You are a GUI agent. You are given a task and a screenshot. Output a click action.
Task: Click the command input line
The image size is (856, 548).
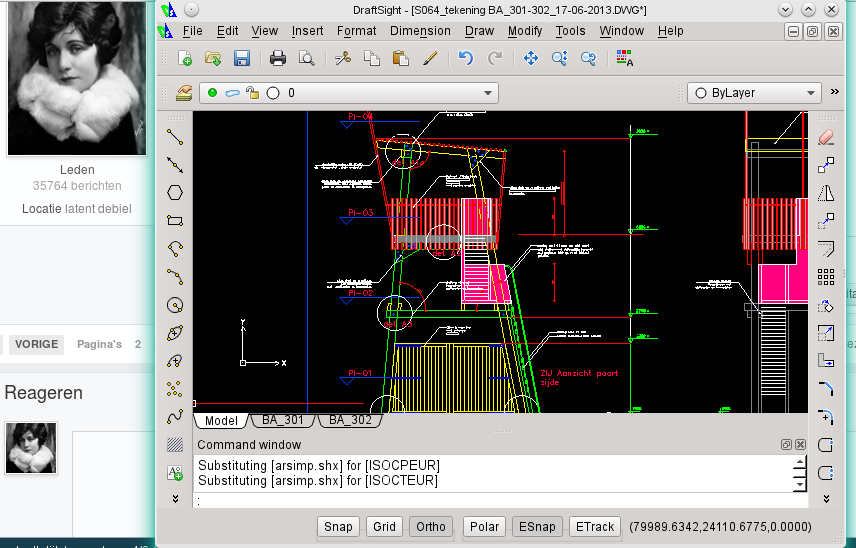(x=500, y=501)
